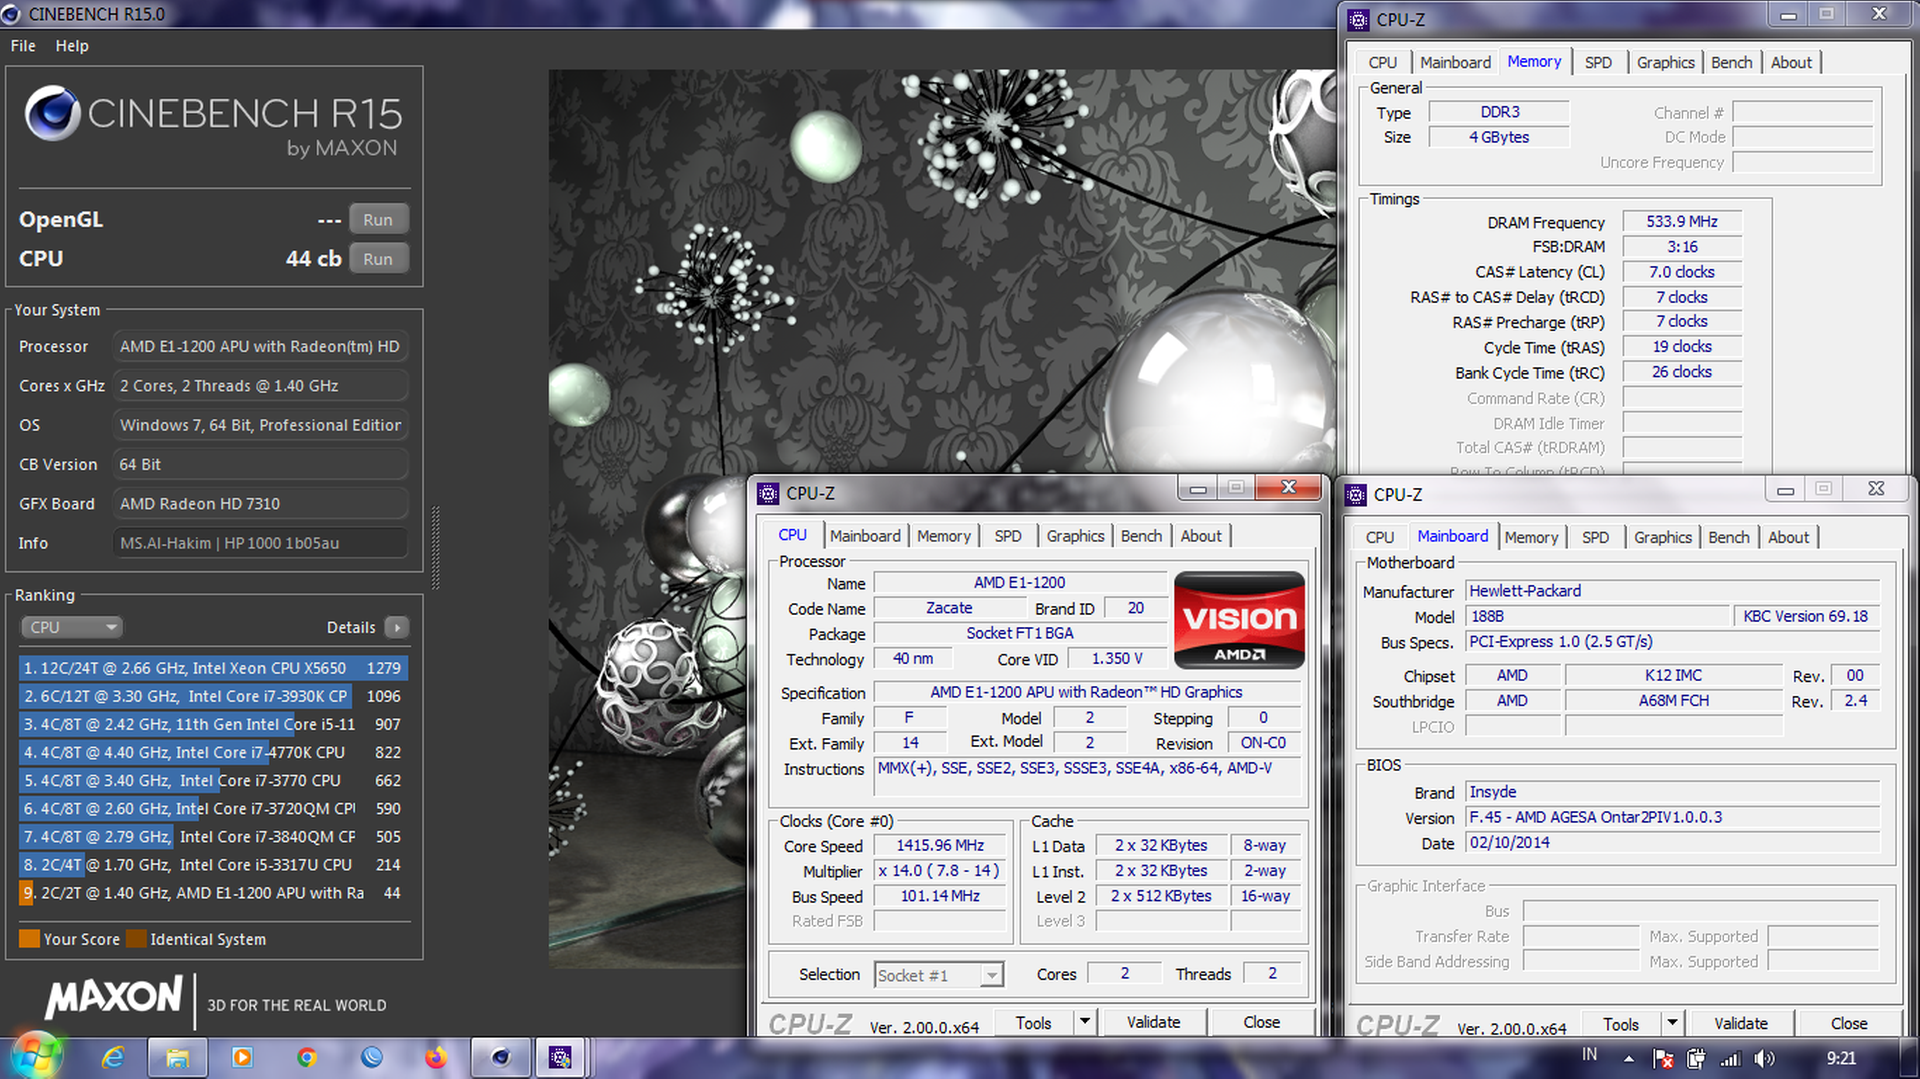Open network signal tray icon
This screenshot has height=1079, width=1920.
click(1730, 1058)
